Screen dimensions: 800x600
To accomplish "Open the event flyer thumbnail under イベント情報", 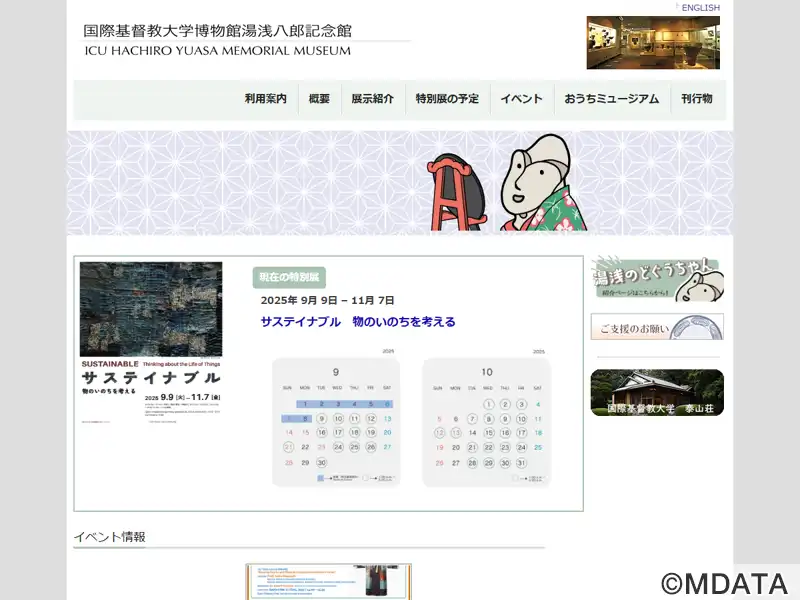I will click(x=328, y=581).
